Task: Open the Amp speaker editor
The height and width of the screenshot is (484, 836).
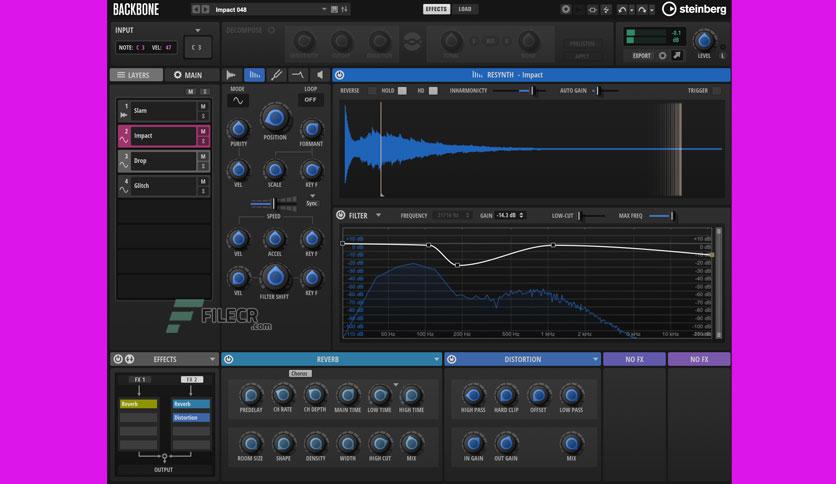Action: click(319, 75)
